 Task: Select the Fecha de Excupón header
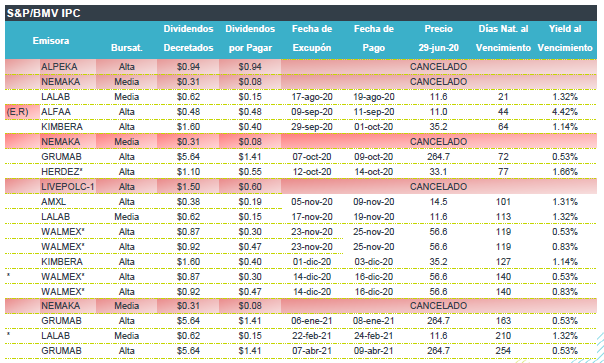click(x=312, y=38)
